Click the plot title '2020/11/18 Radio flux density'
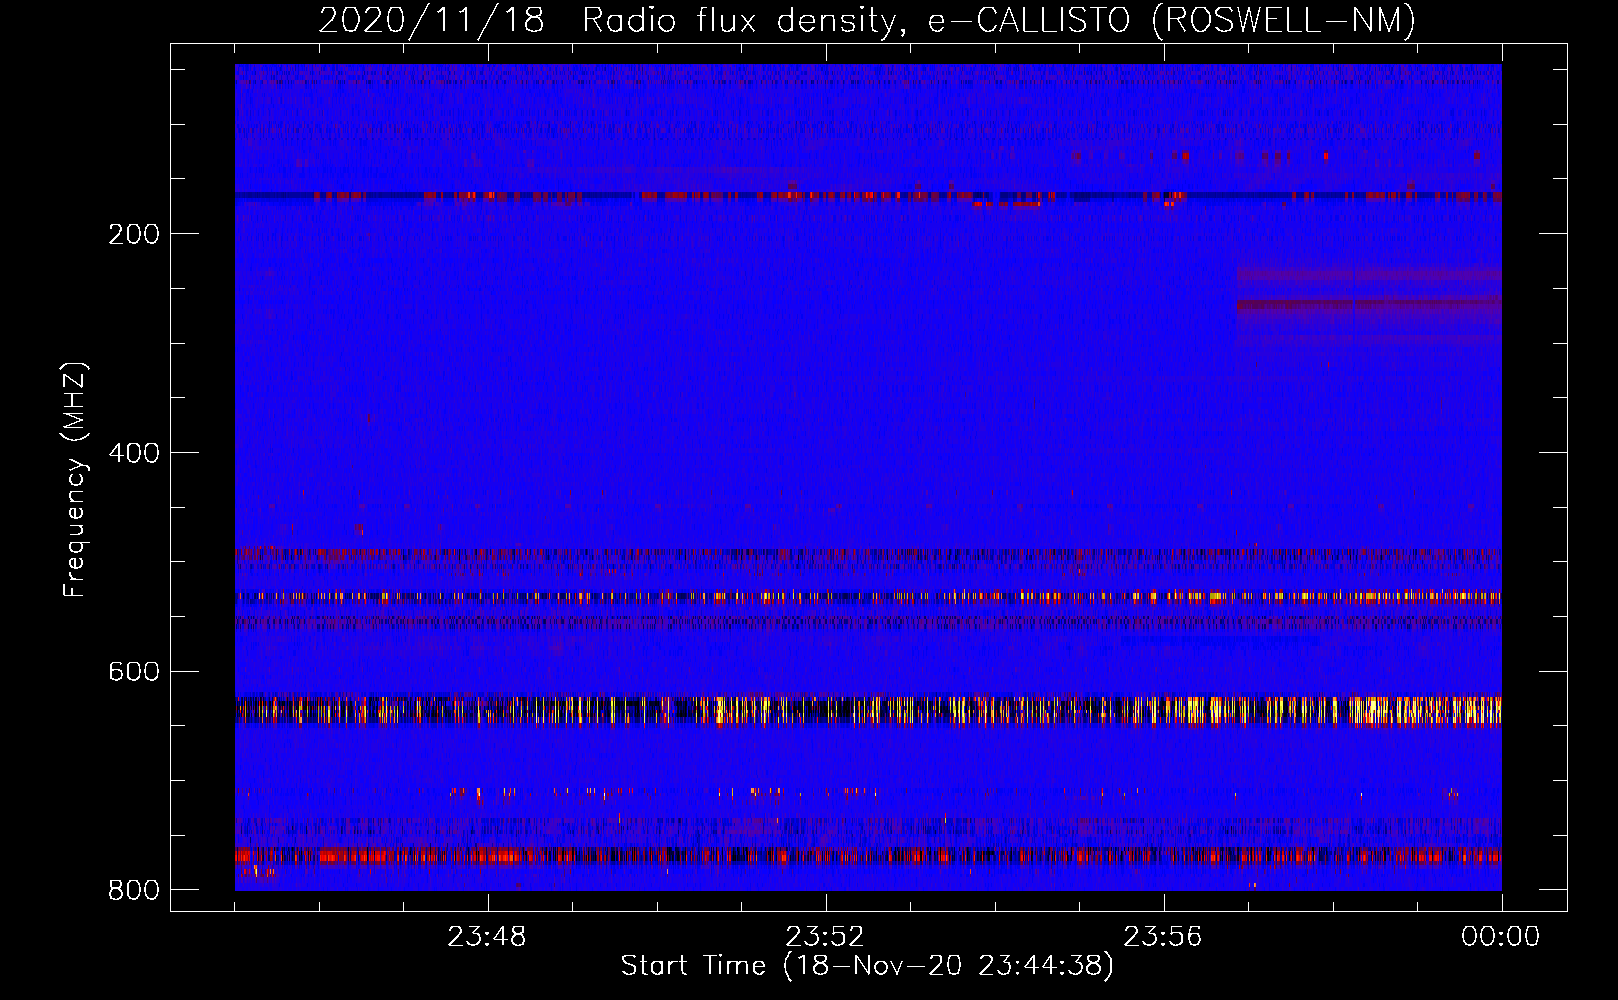Screen dimensions: 1618x1000 (x=611, y=21)
